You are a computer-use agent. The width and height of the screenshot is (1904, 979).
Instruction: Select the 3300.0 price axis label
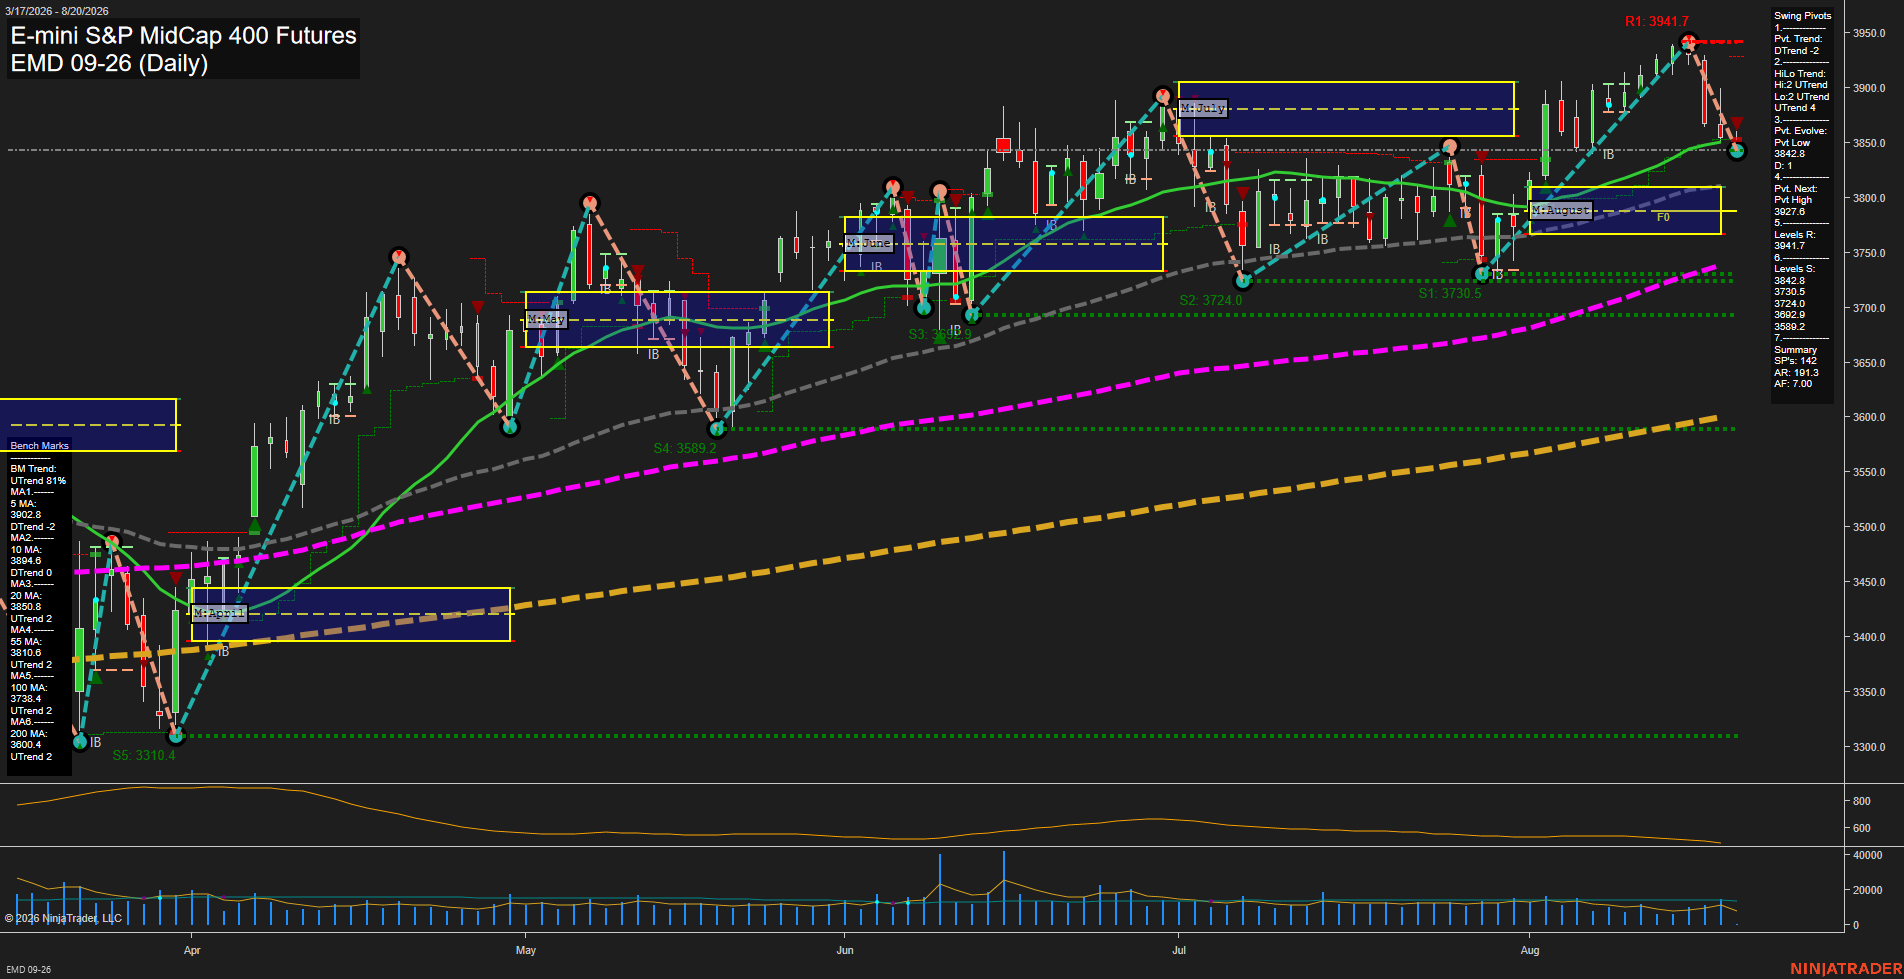tap(1869, 748)
